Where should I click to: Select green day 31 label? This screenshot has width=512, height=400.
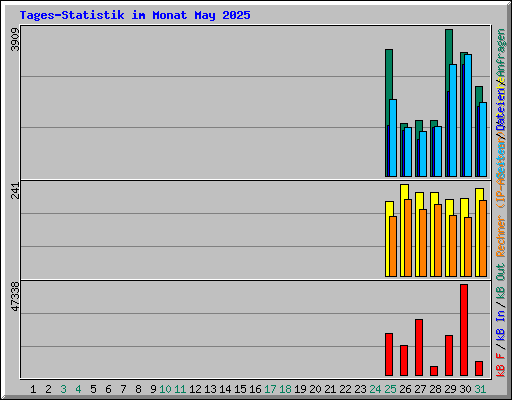tap(480, 389)
